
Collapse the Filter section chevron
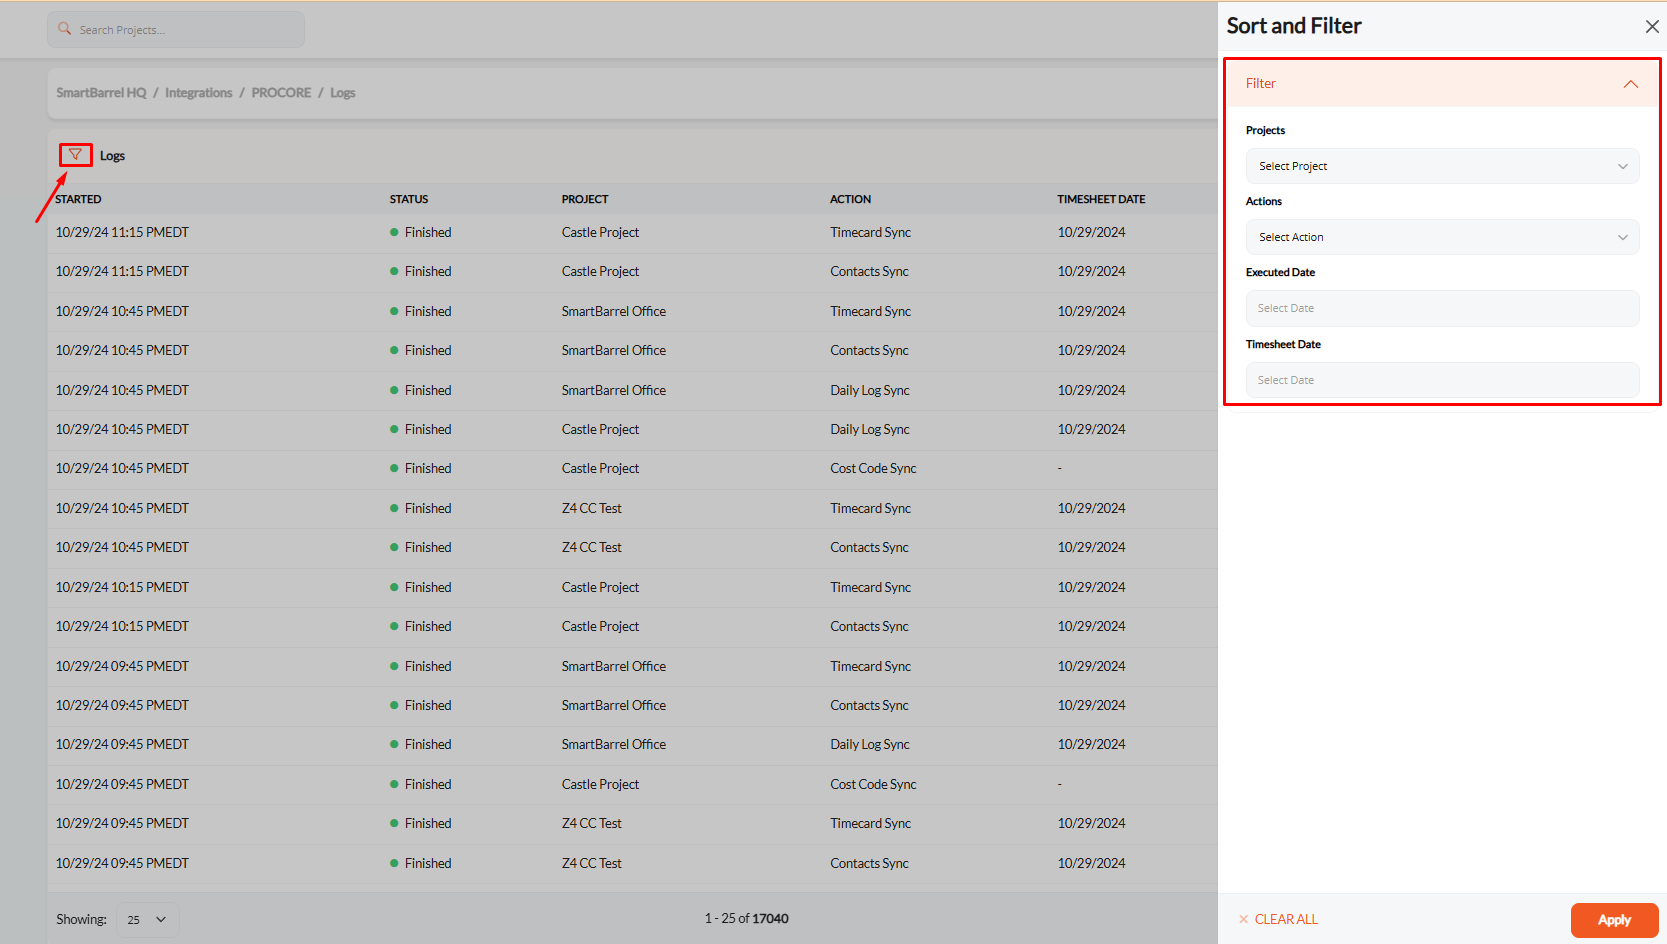pos(1631,84)
